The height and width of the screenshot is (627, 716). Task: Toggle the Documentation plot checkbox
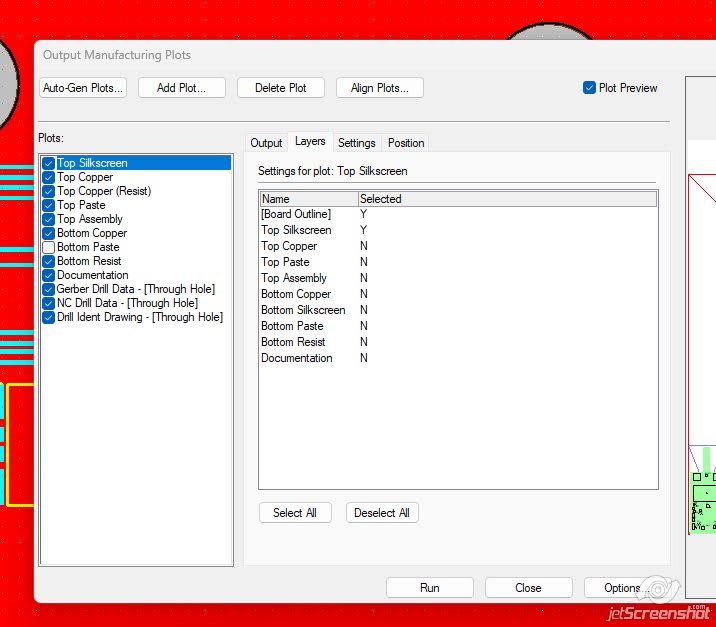click(x=48, y=275)
